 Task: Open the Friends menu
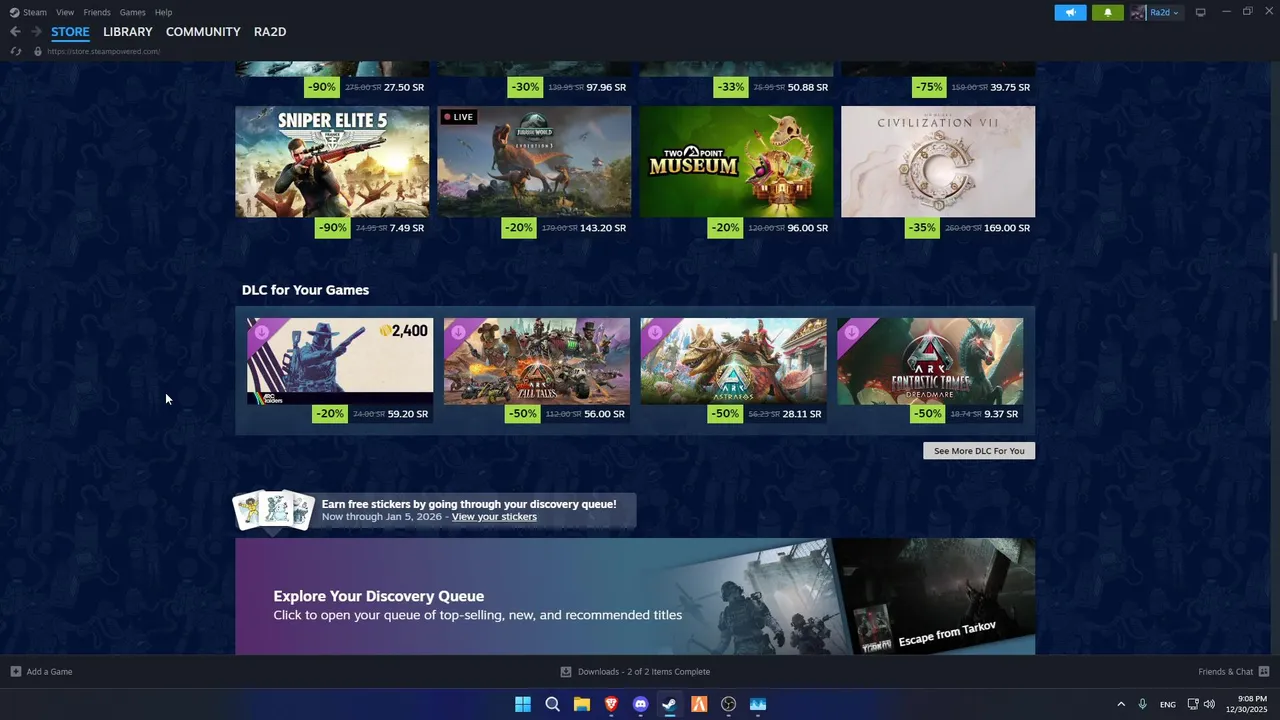tap(97, 12)
